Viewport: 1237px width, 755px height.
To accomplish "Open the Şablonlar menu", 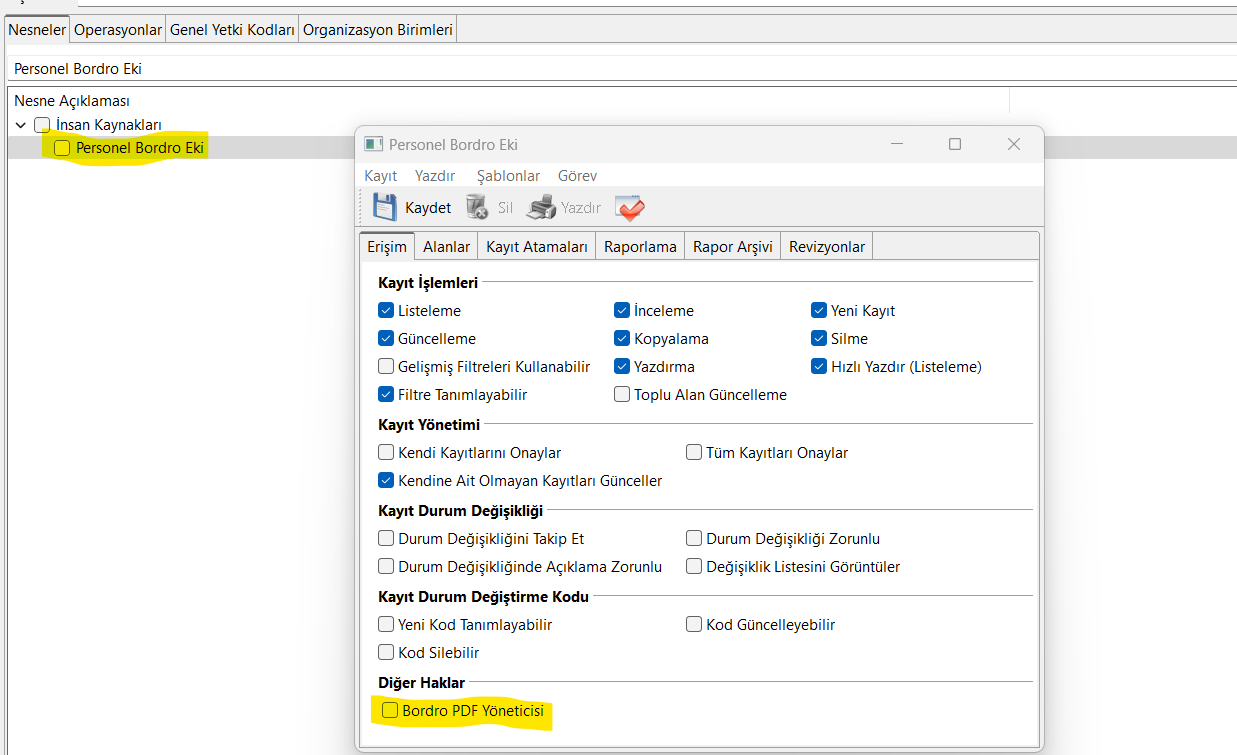I will [x=508, y=175].
